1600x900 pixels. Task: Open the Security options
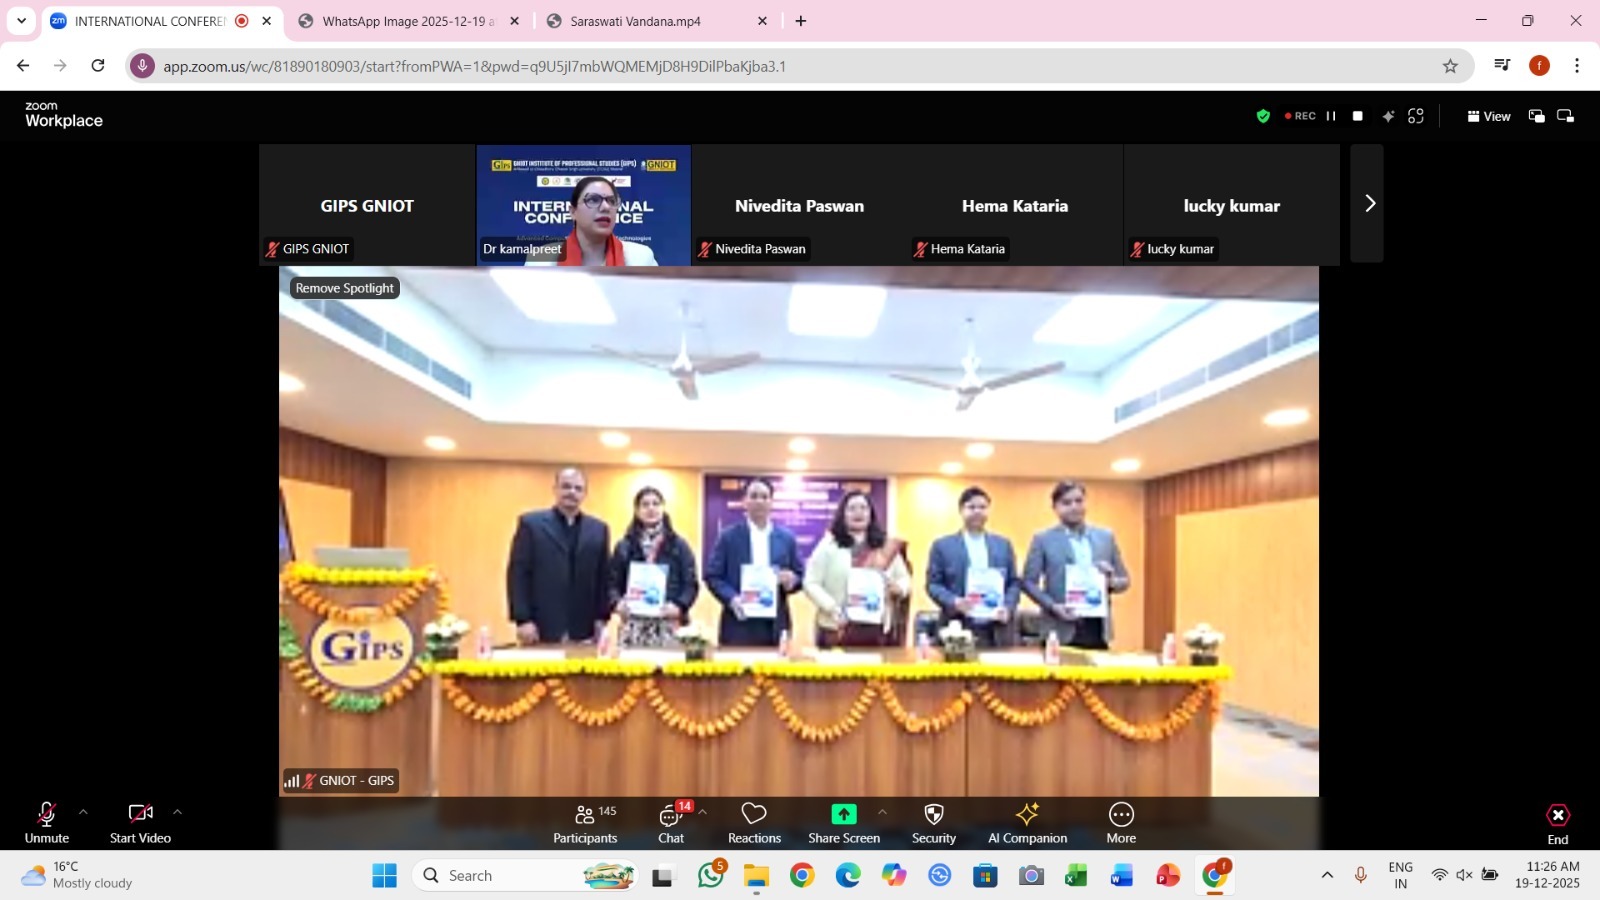933,823
